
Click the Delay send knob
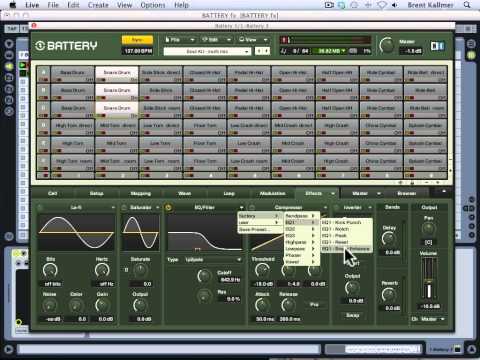389,239
